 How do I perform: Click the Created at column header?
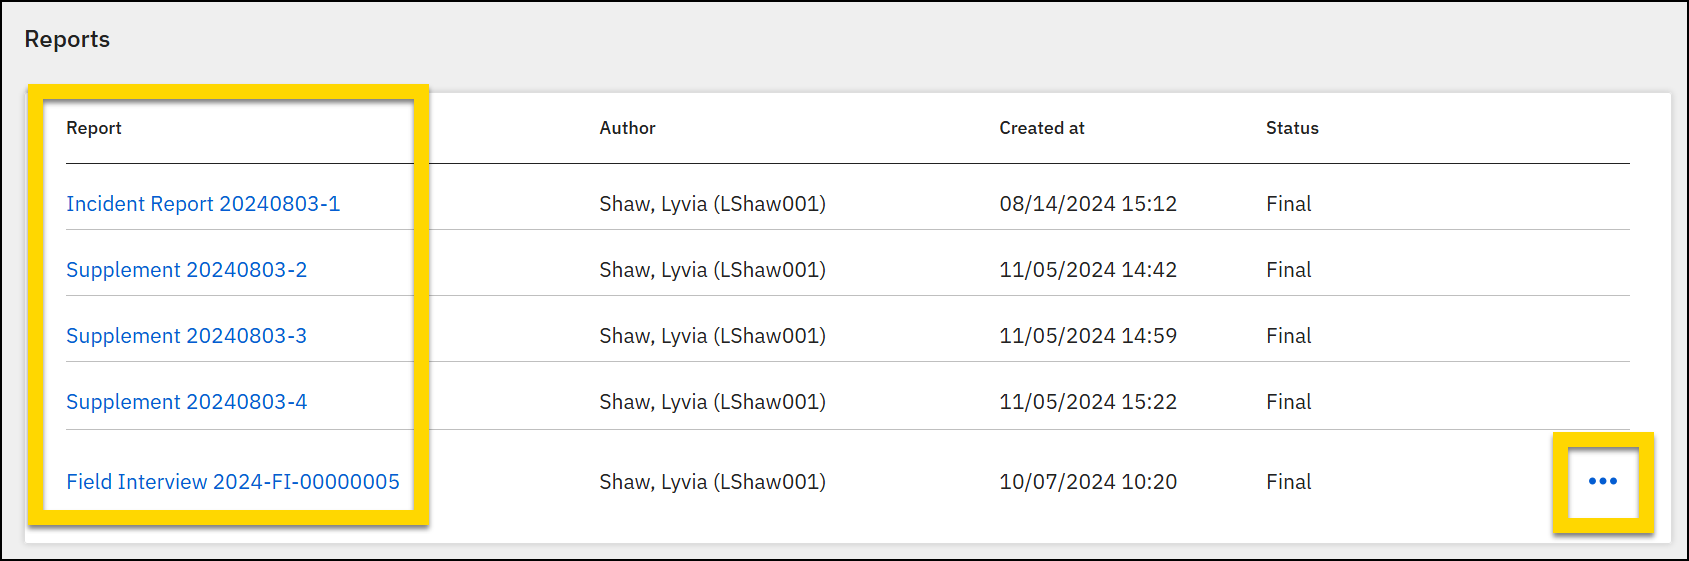pyautogui.click(x=1042, y=128)
